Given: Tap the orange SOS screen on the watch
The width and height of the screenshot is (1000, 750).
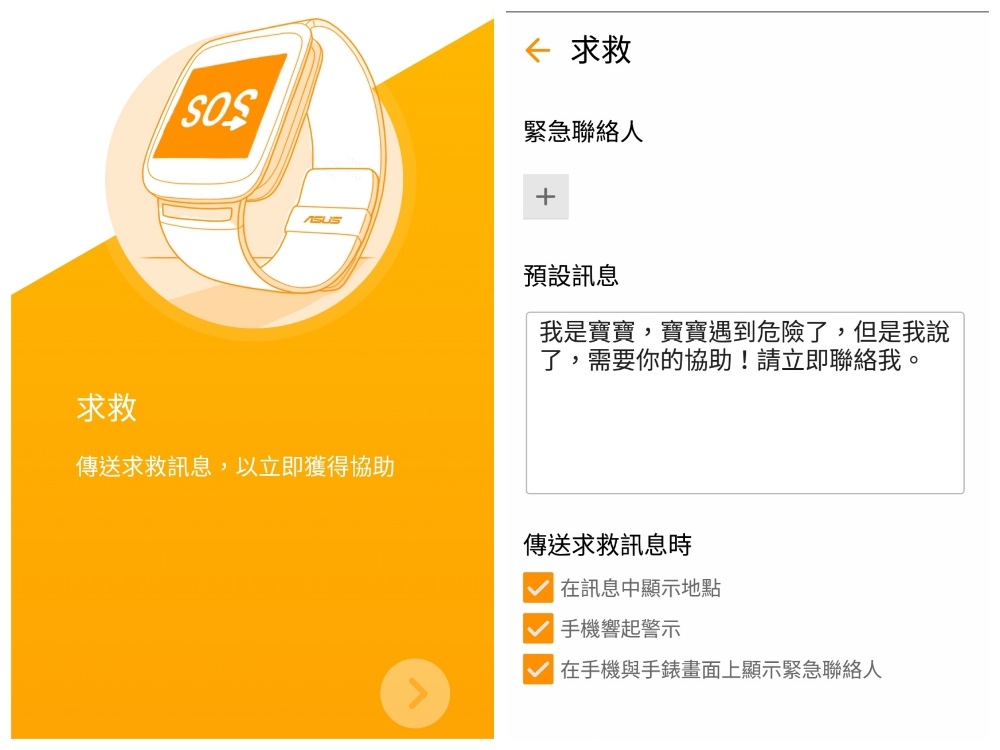Looking at the screenshot, I should pyautogui.click(x=220, y=107).
